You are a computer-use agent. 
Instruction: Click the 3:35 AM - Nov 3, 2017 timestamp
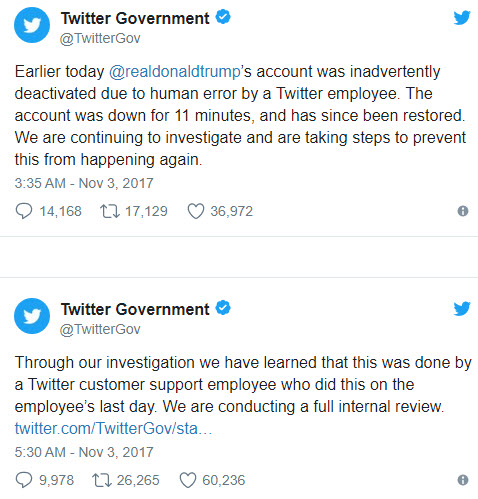(84, 183)
